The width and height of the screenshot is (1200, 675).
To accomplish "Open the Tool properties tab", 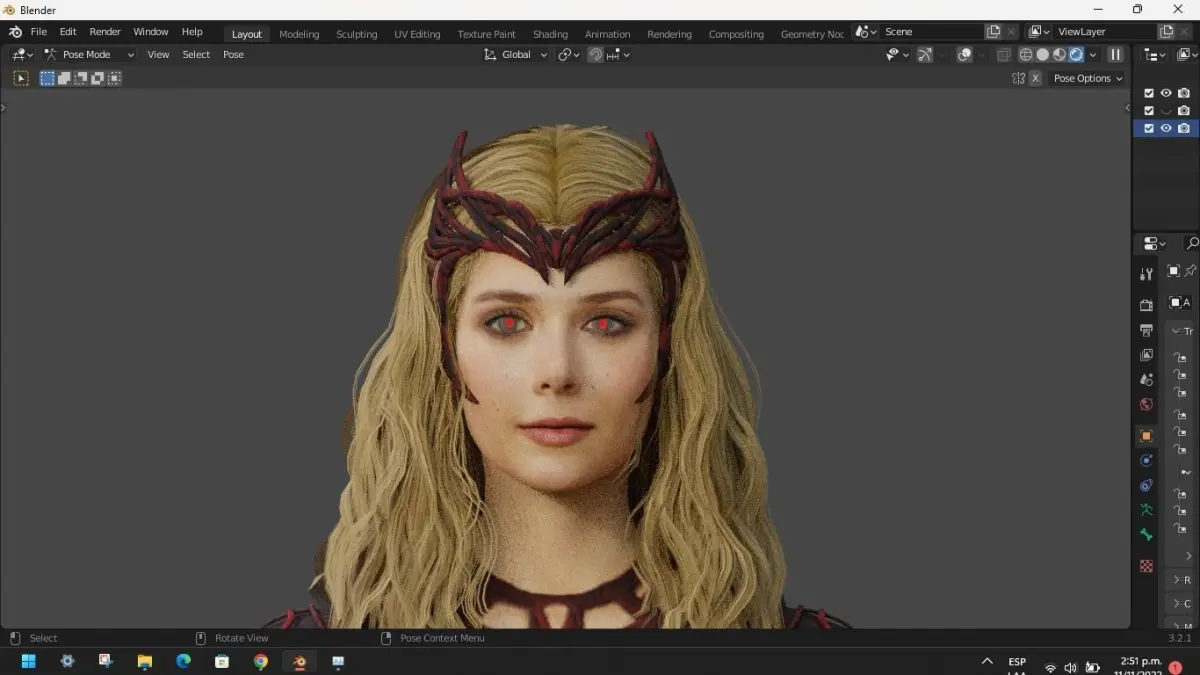I will [1147, 274].
